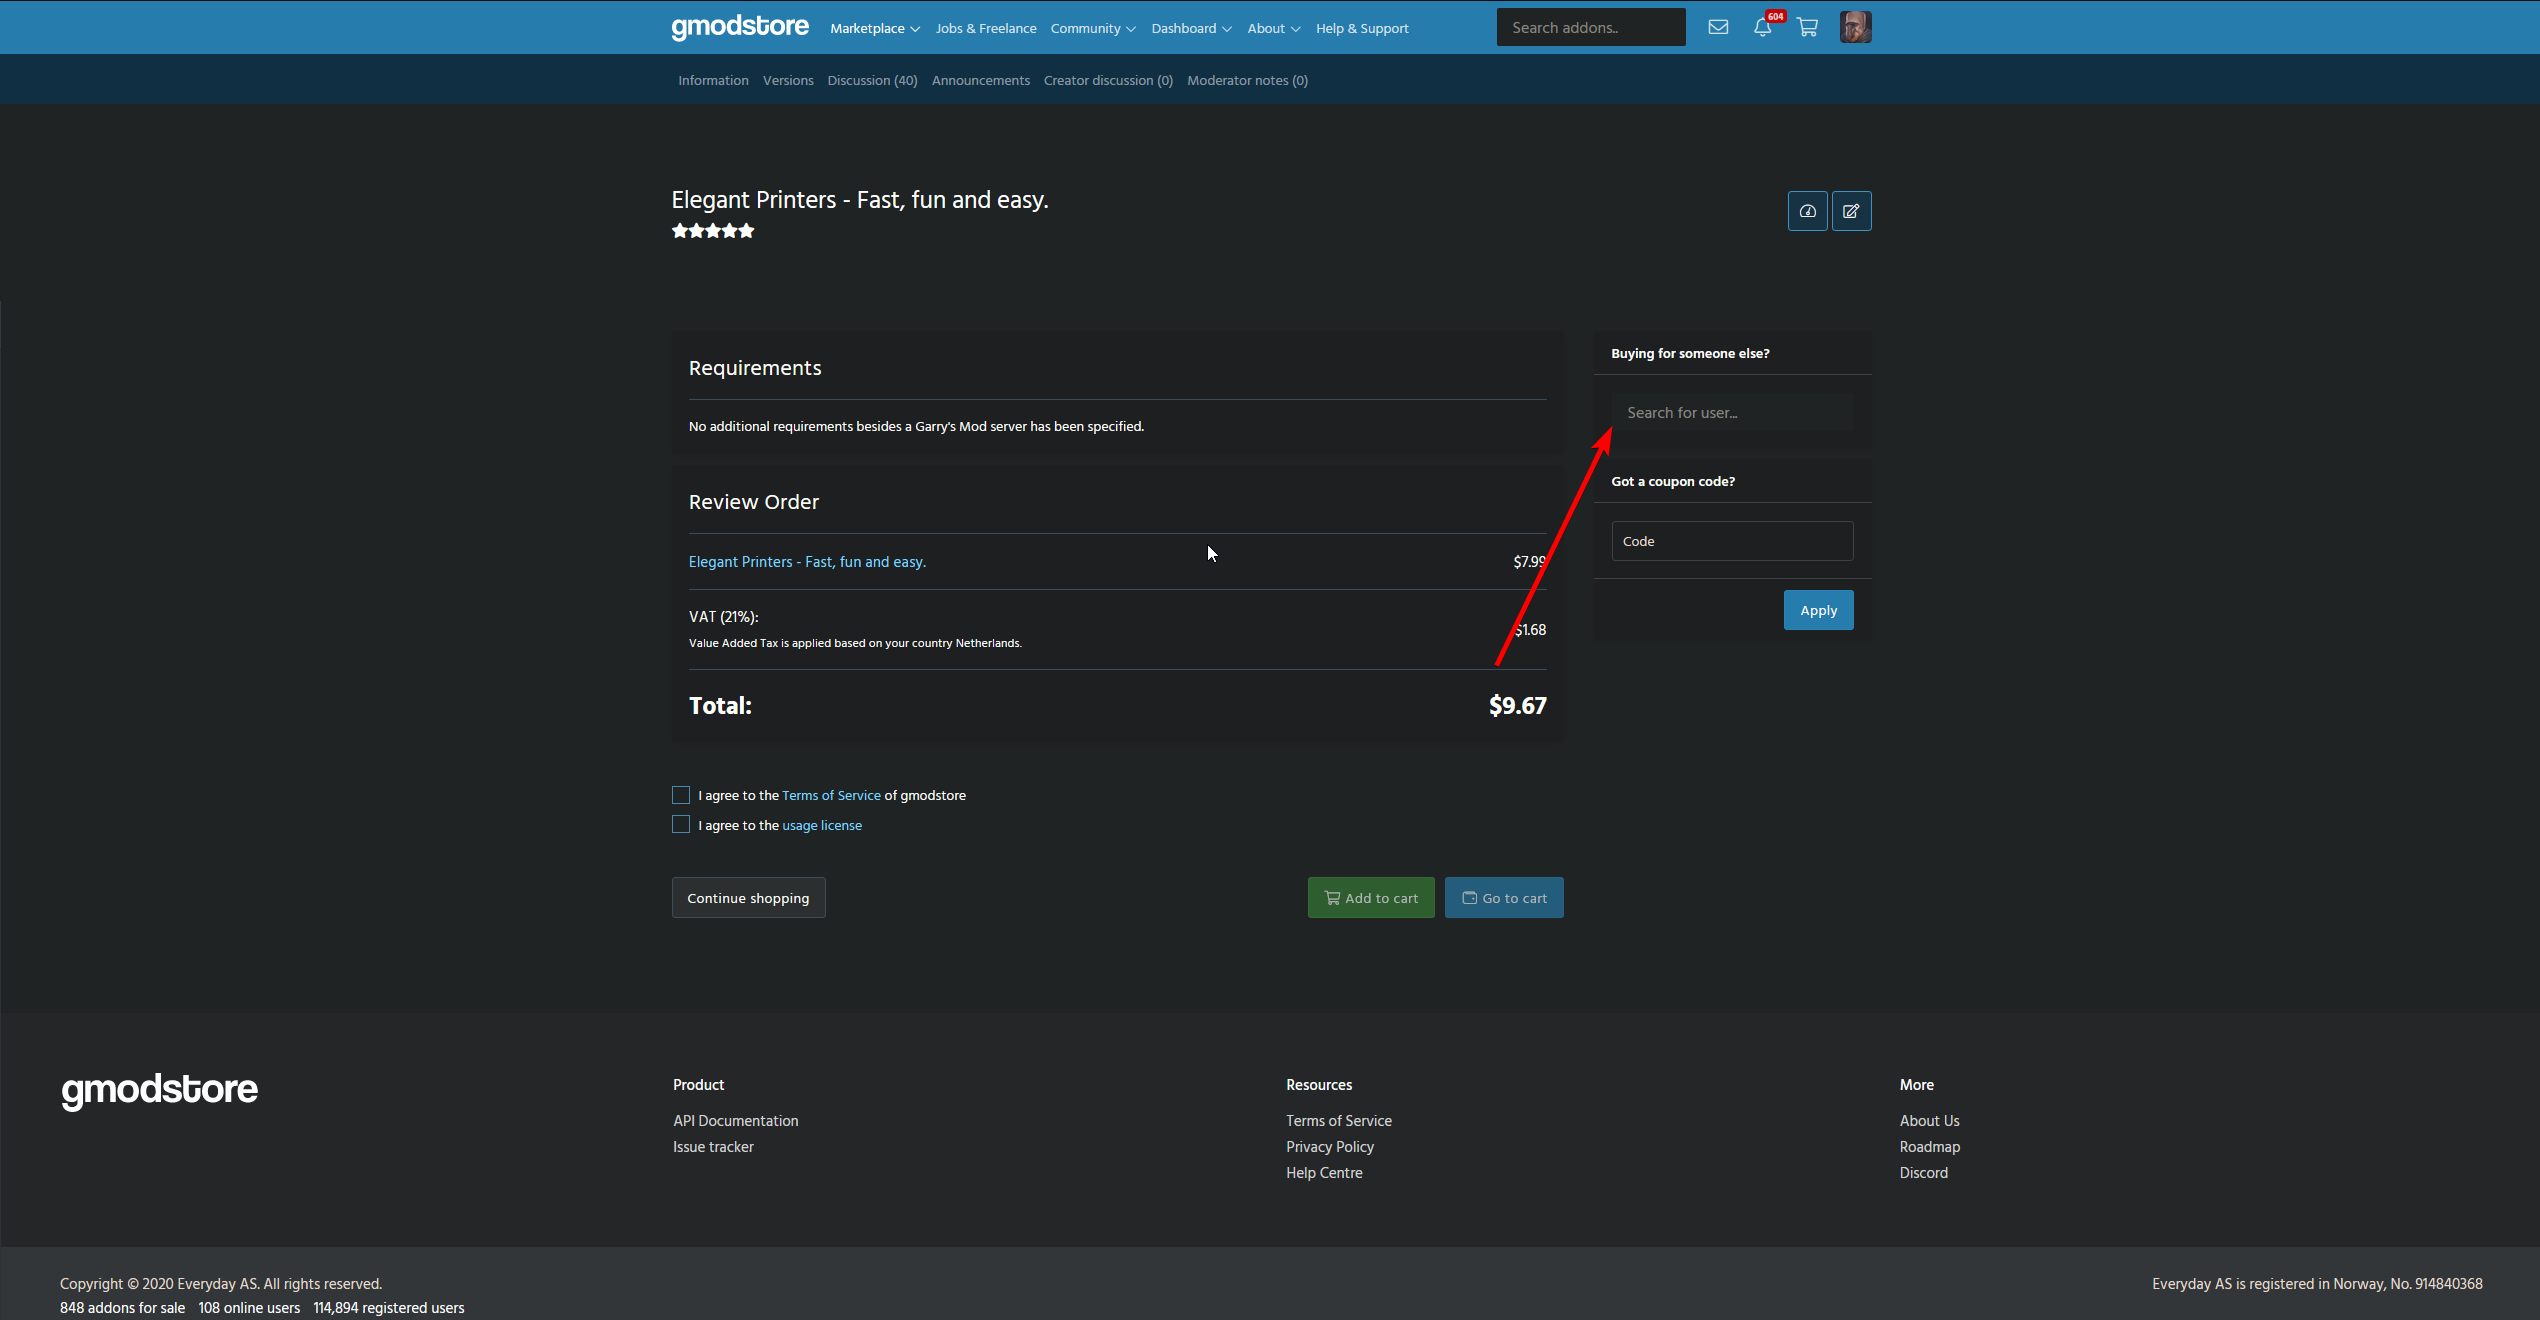The height and width of the screenshot is (1320, 2540).
Task: Open Privacy Policy footer link
Action: 1329,1147
